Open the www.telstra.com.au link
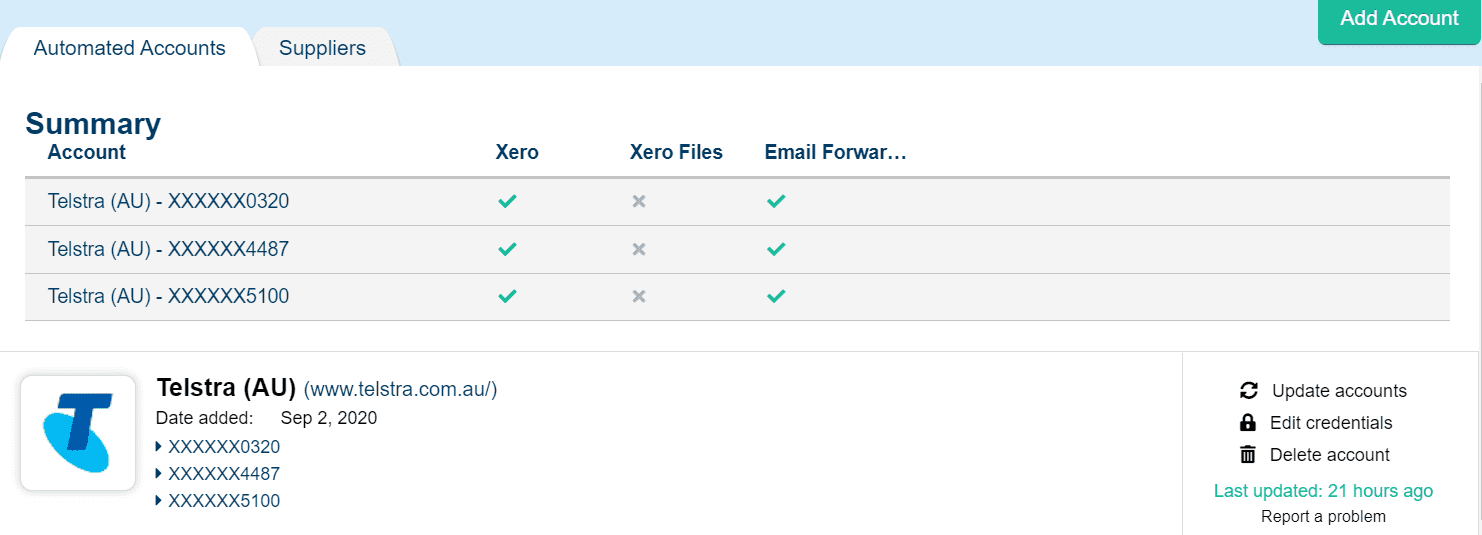Screen dimensions: 1482x535 pos(400,389)
